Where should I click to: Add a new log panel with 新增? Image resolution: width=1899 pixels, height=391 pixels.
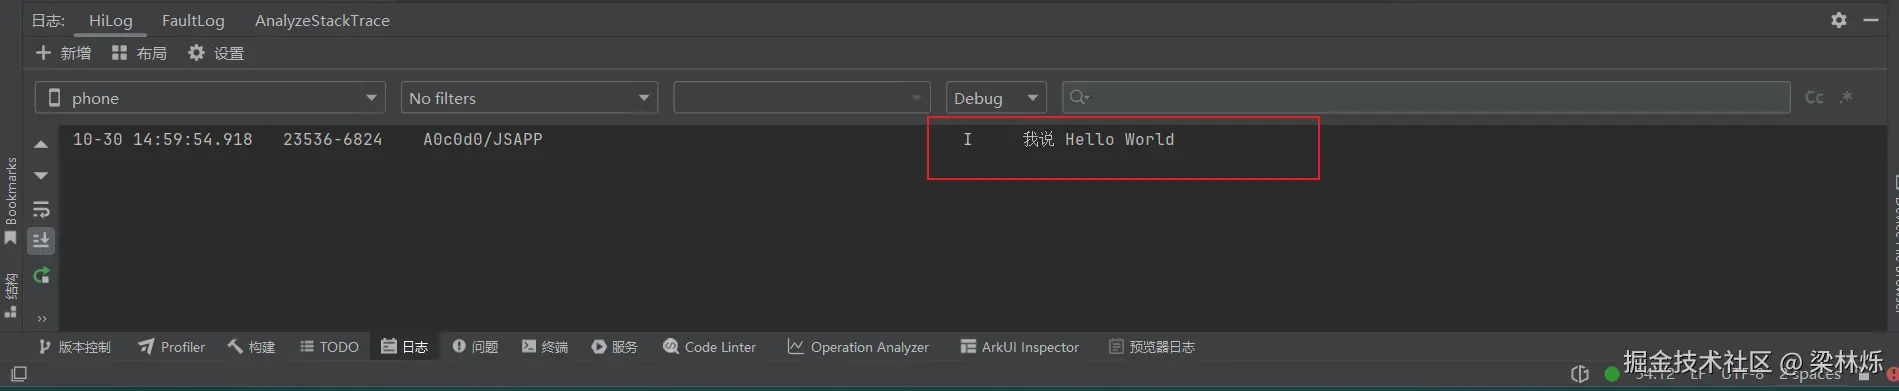64,53
